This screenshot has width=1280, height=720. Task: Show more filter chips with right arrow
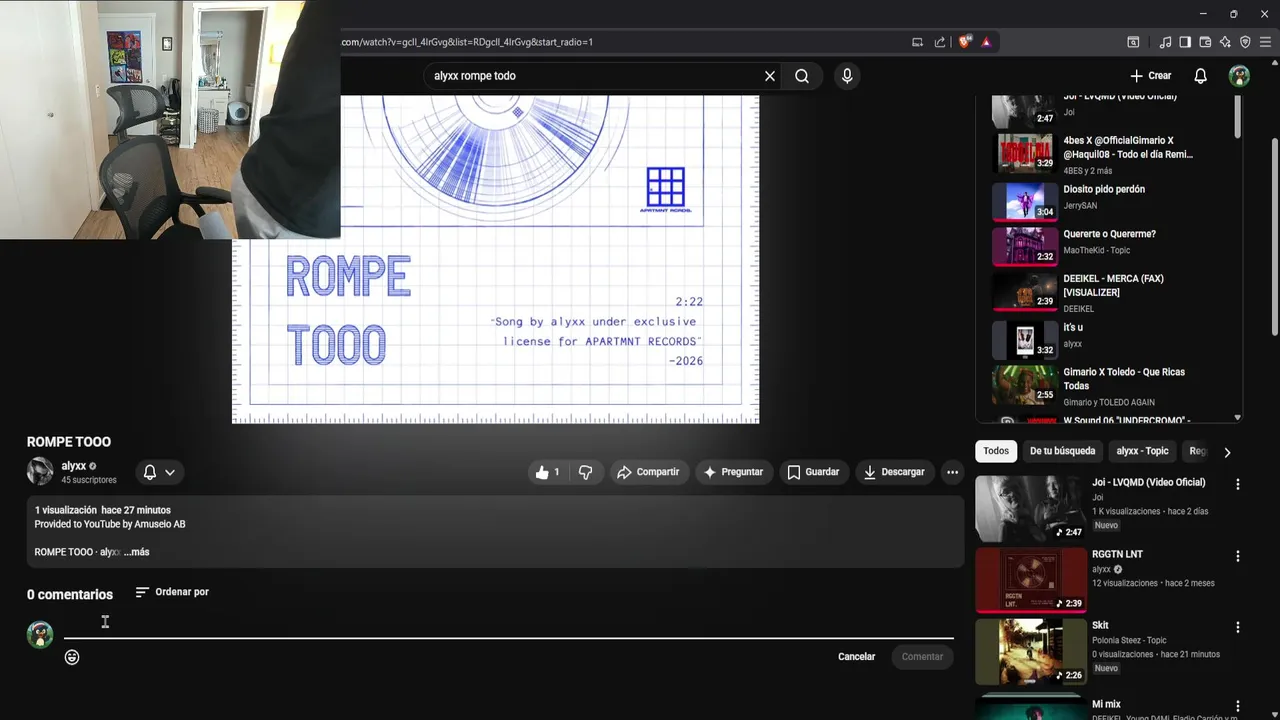pos(1227,452)
